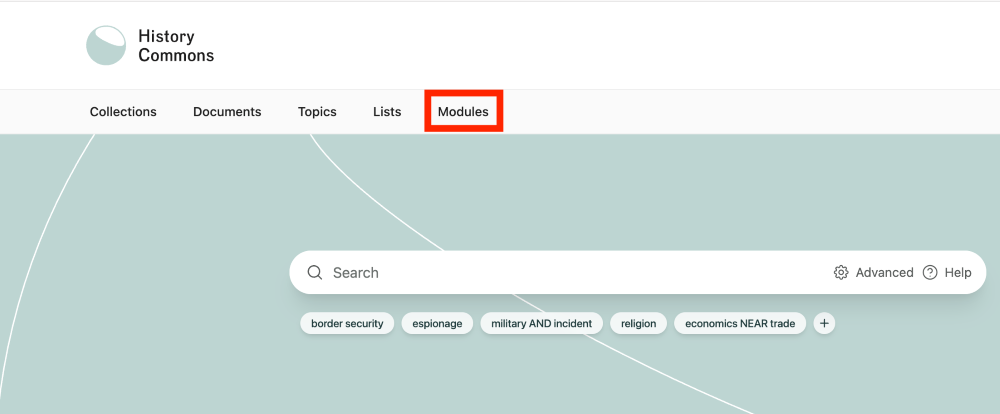Click the word 'History' in site title
Viewport: 1000px width, 414px height.
pyautogui.click(x=166, y=36)
